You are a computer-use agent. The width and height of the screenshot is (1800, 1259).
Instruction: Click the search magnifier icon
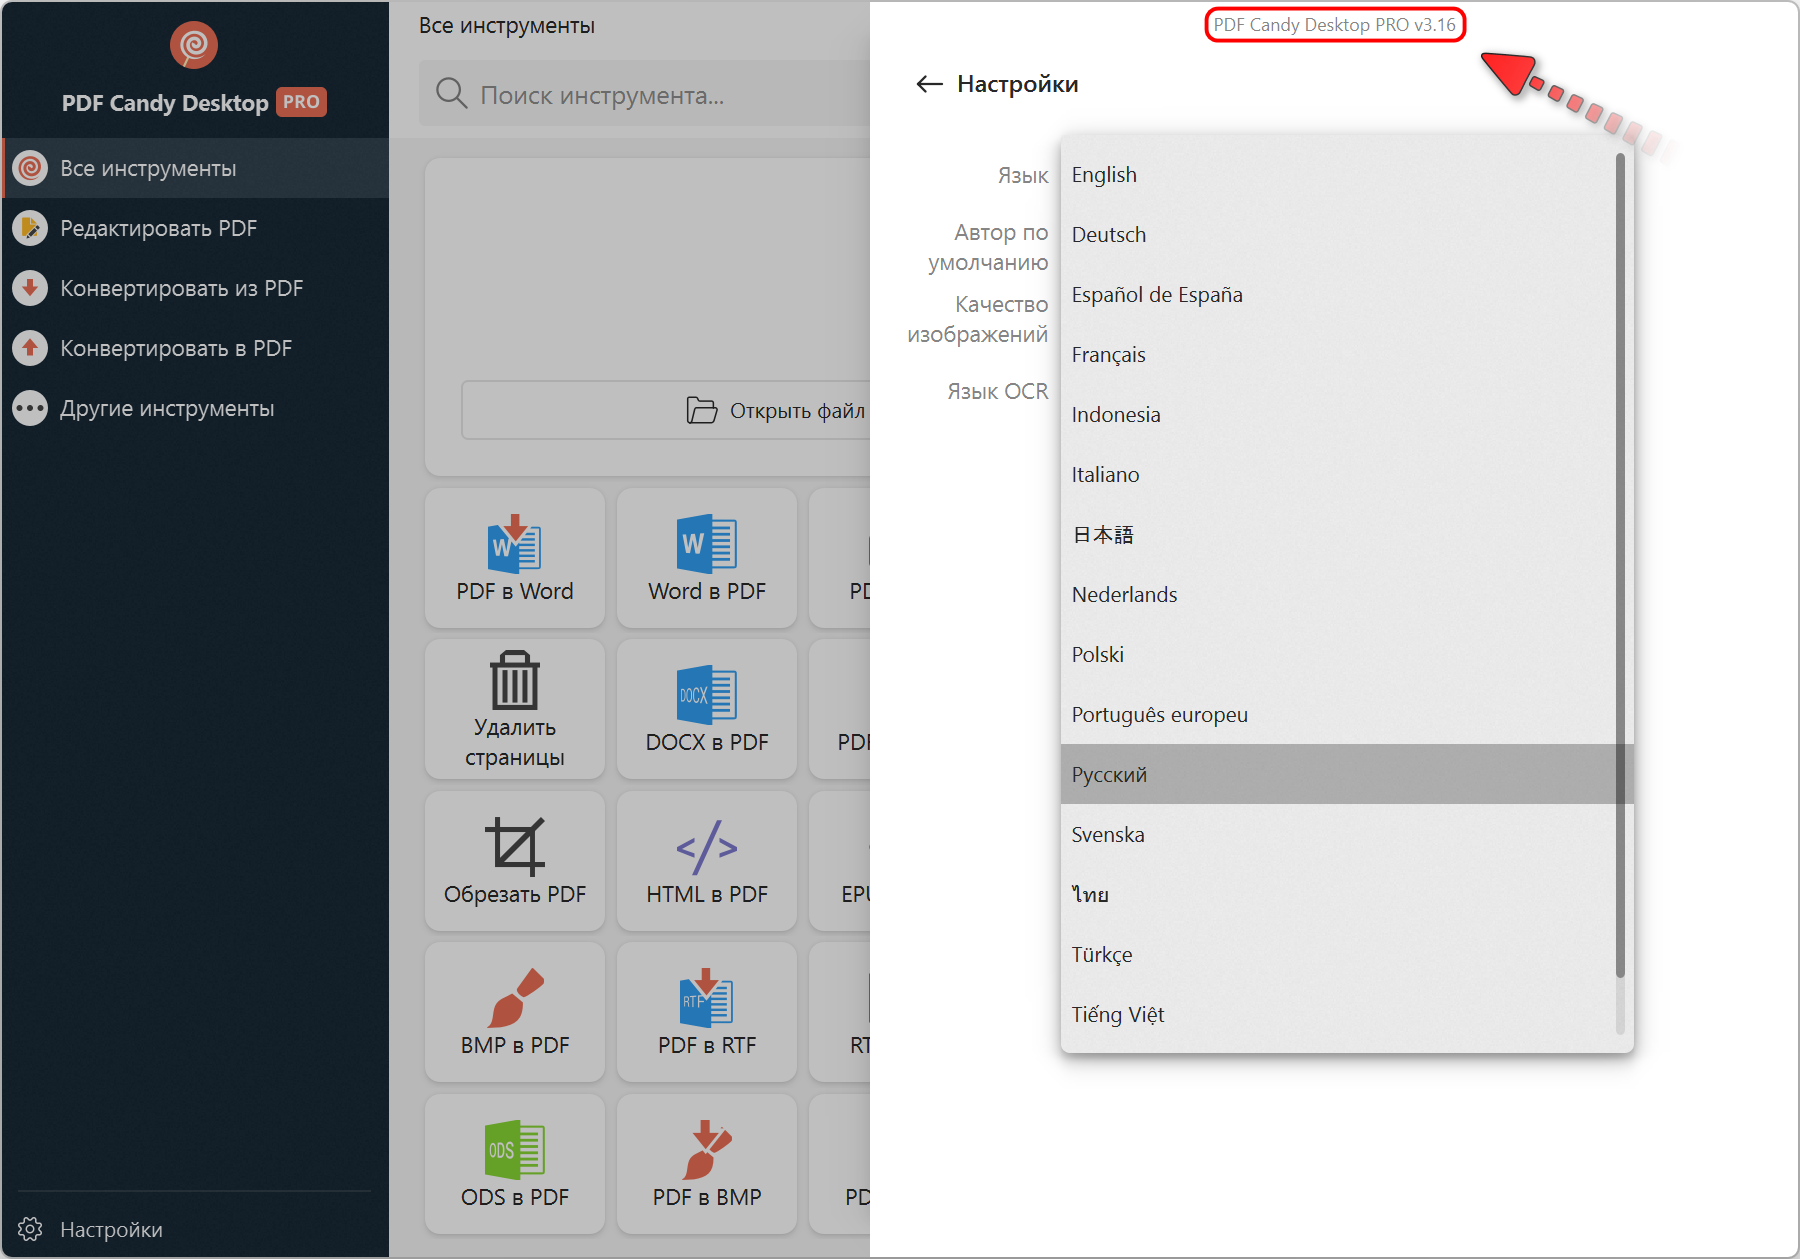pos(452,94)
